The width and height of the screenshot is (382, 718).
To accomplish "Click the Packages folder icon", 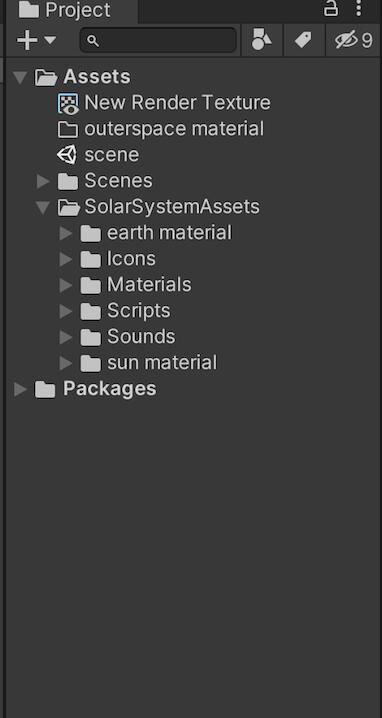I will (x=45, y=390).
